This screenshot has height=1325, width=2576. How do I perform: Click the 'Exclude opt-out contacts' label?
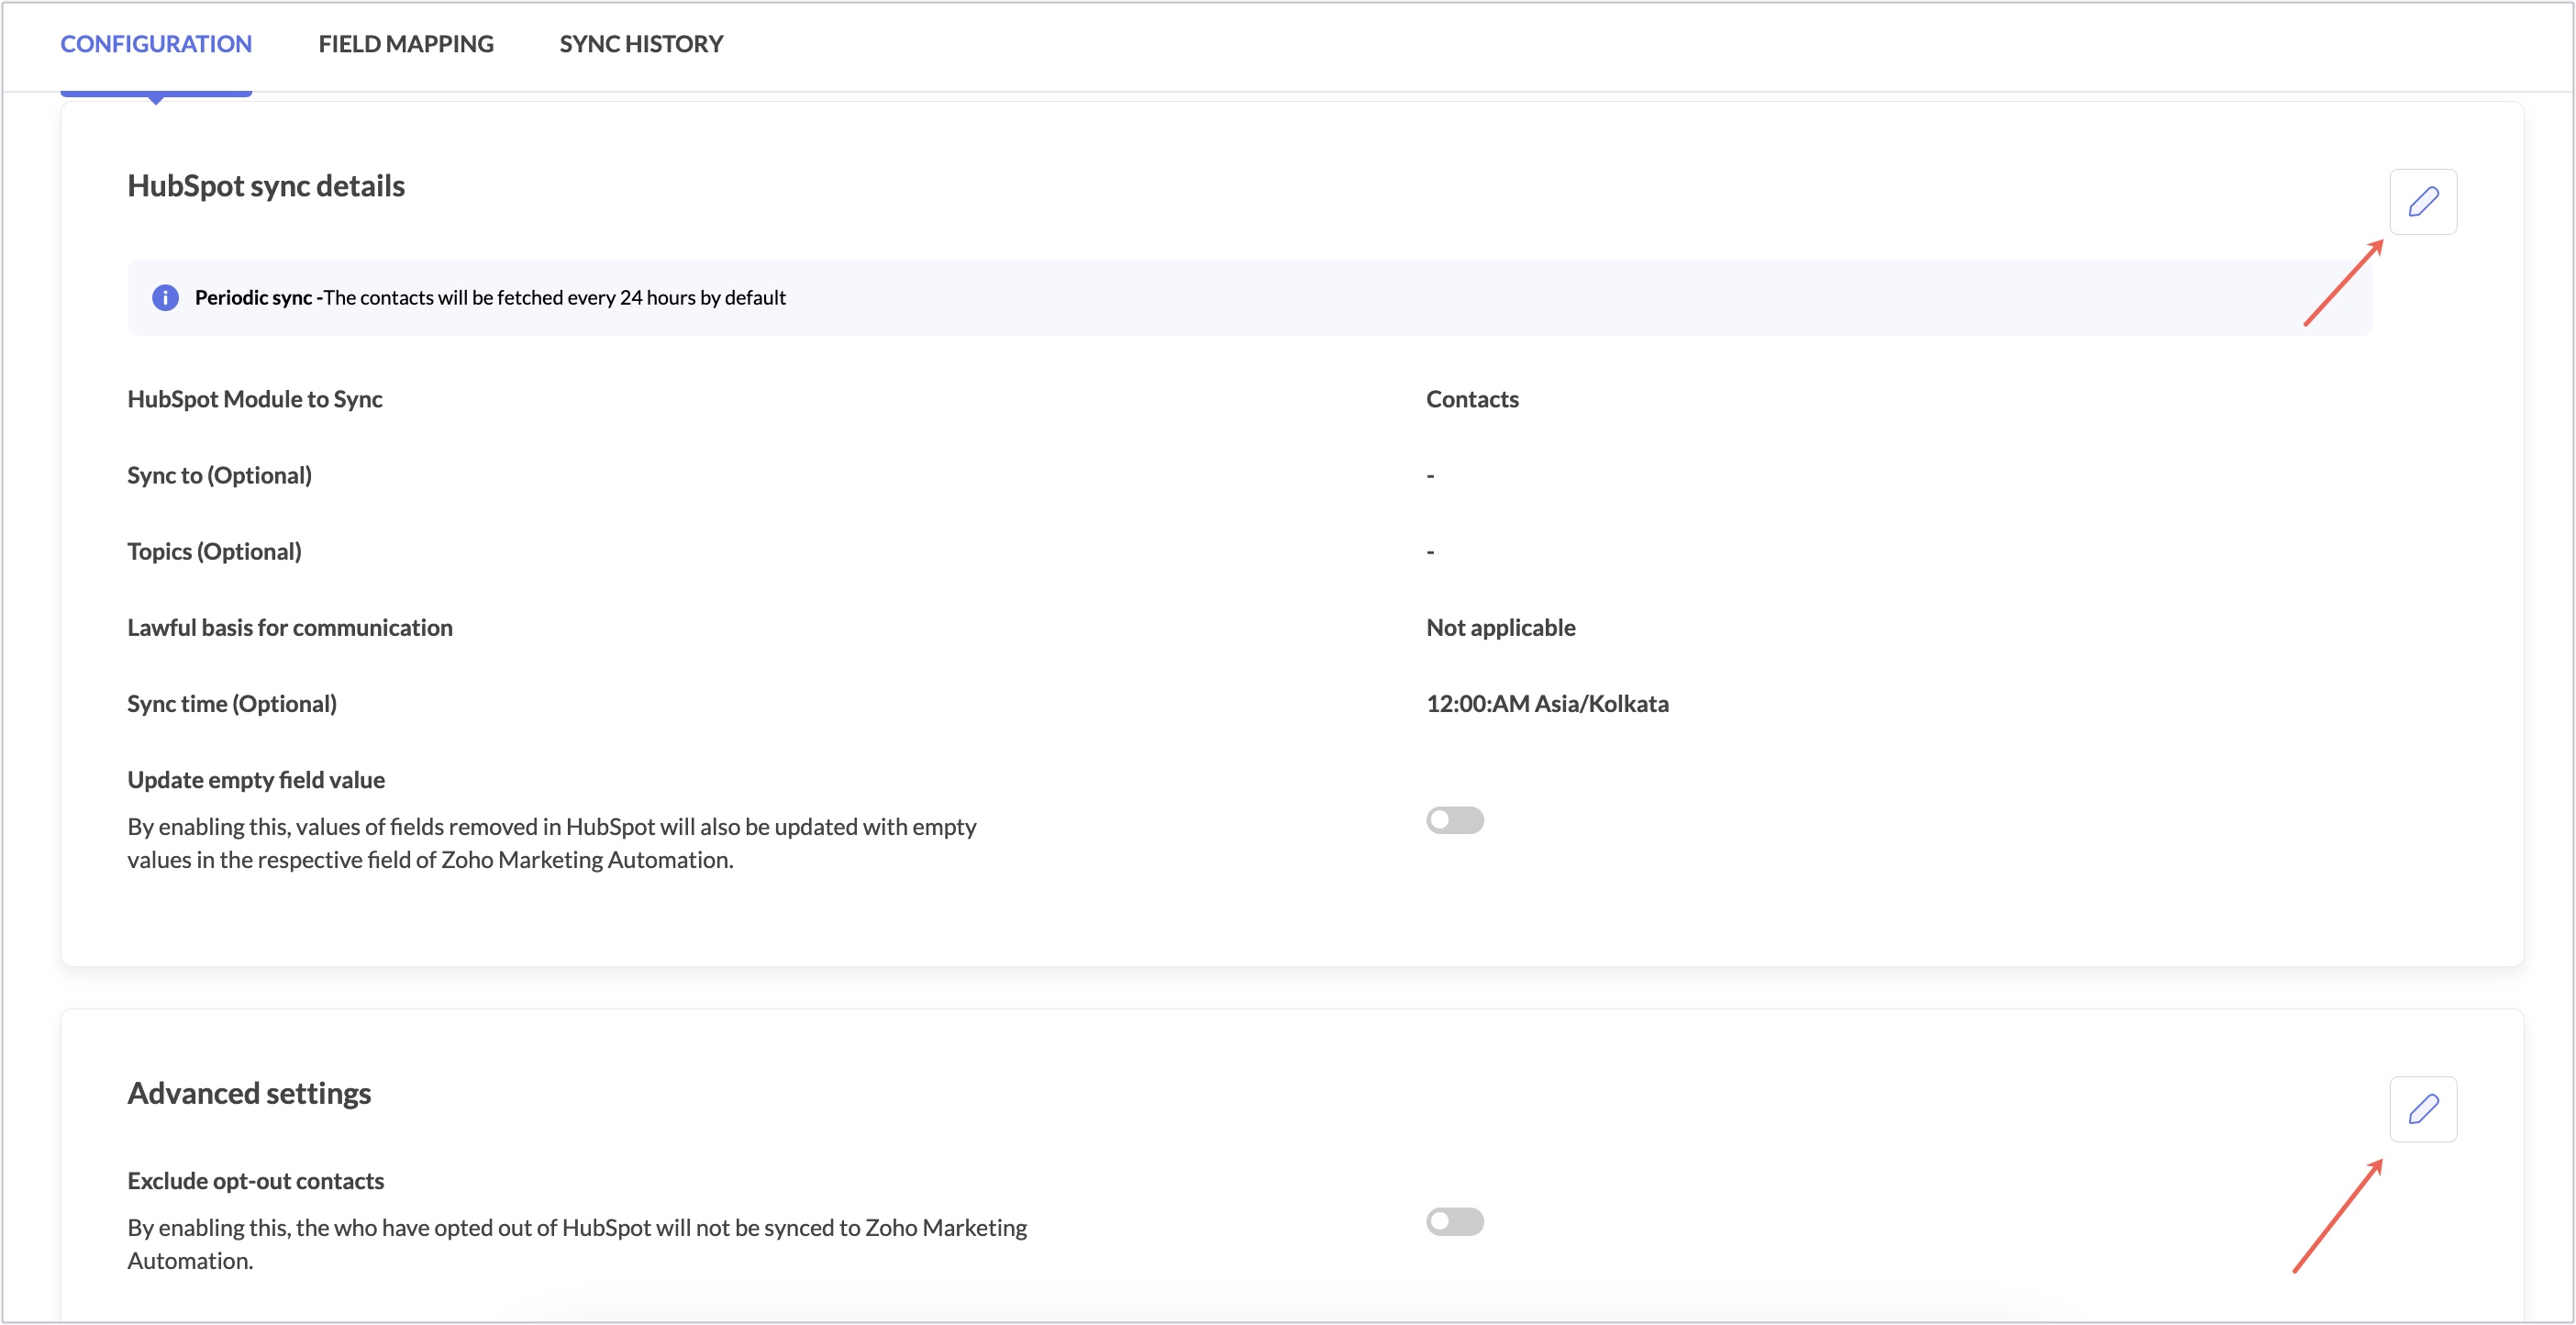tap(256, 1181)
